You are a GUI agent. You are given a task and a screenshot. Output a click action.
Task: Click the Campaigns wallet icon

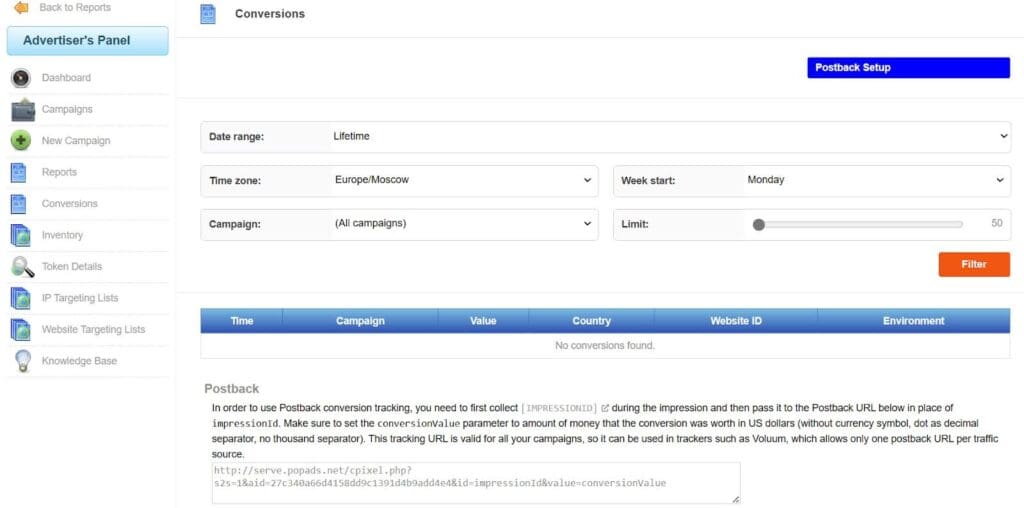click(23, 109)
